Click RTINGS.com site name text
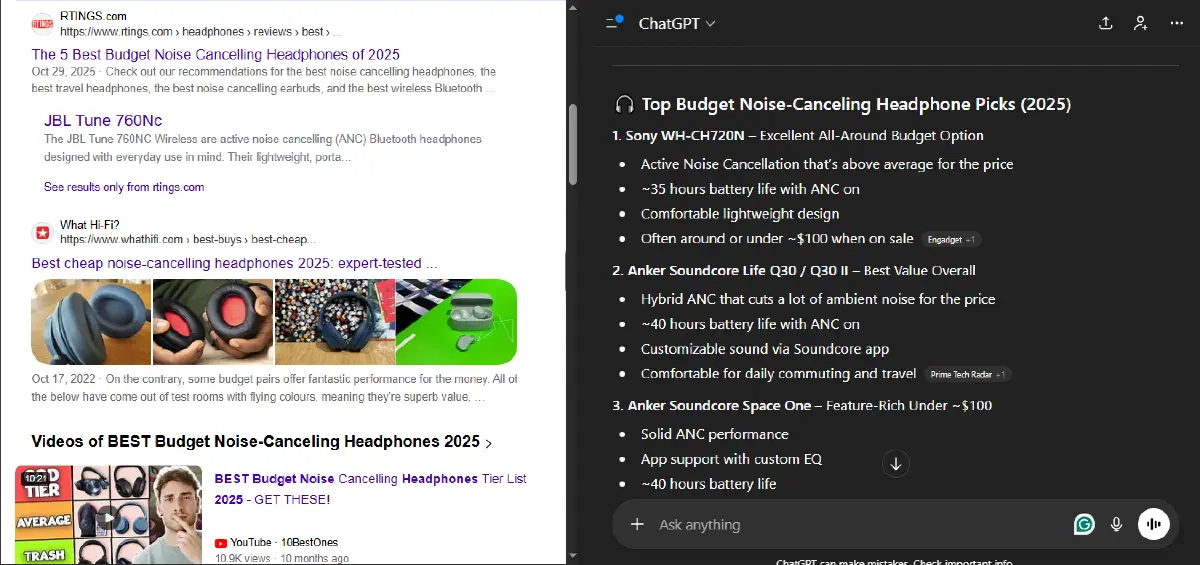 point(93,17)
